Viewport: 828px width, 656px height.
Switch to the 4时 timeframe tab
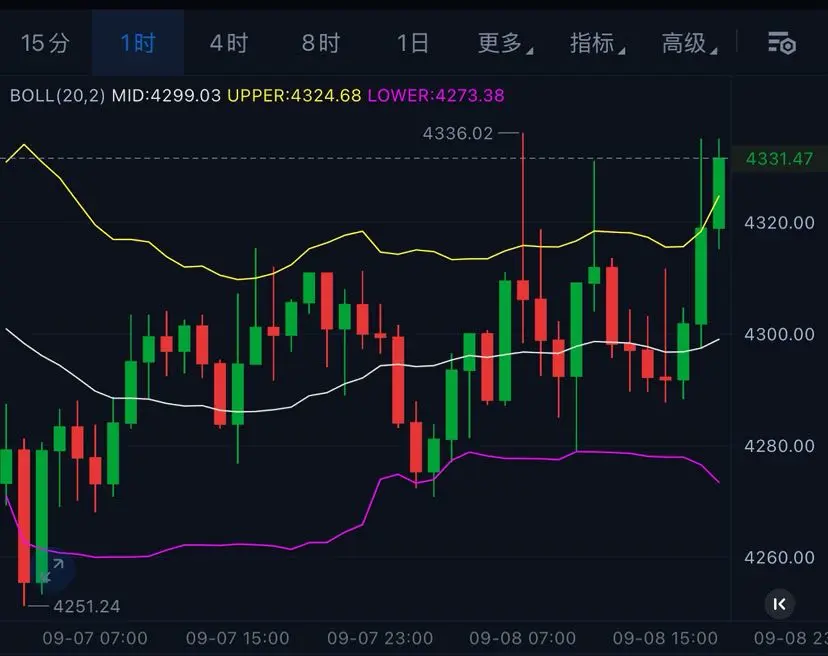pos(229,43)
